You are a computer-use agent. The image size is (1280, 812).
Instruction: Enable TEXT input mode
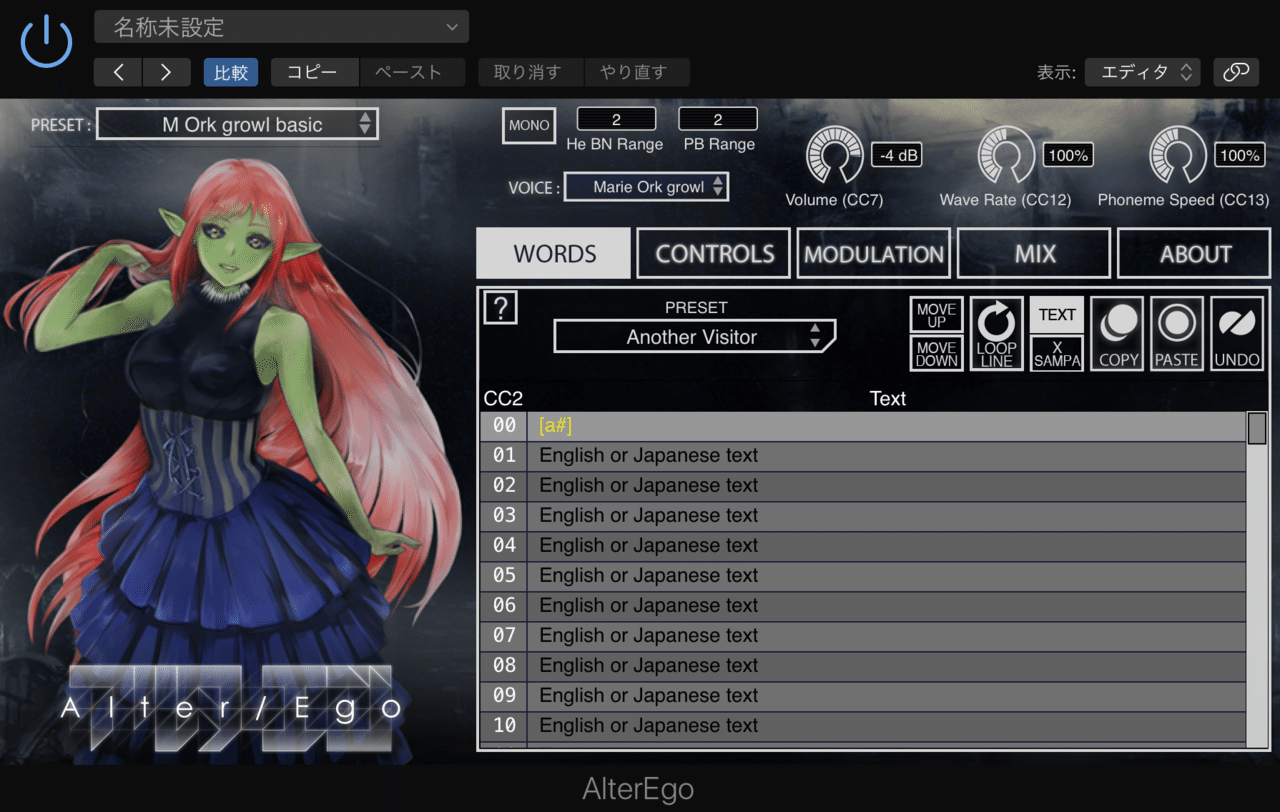point(1056,314)
